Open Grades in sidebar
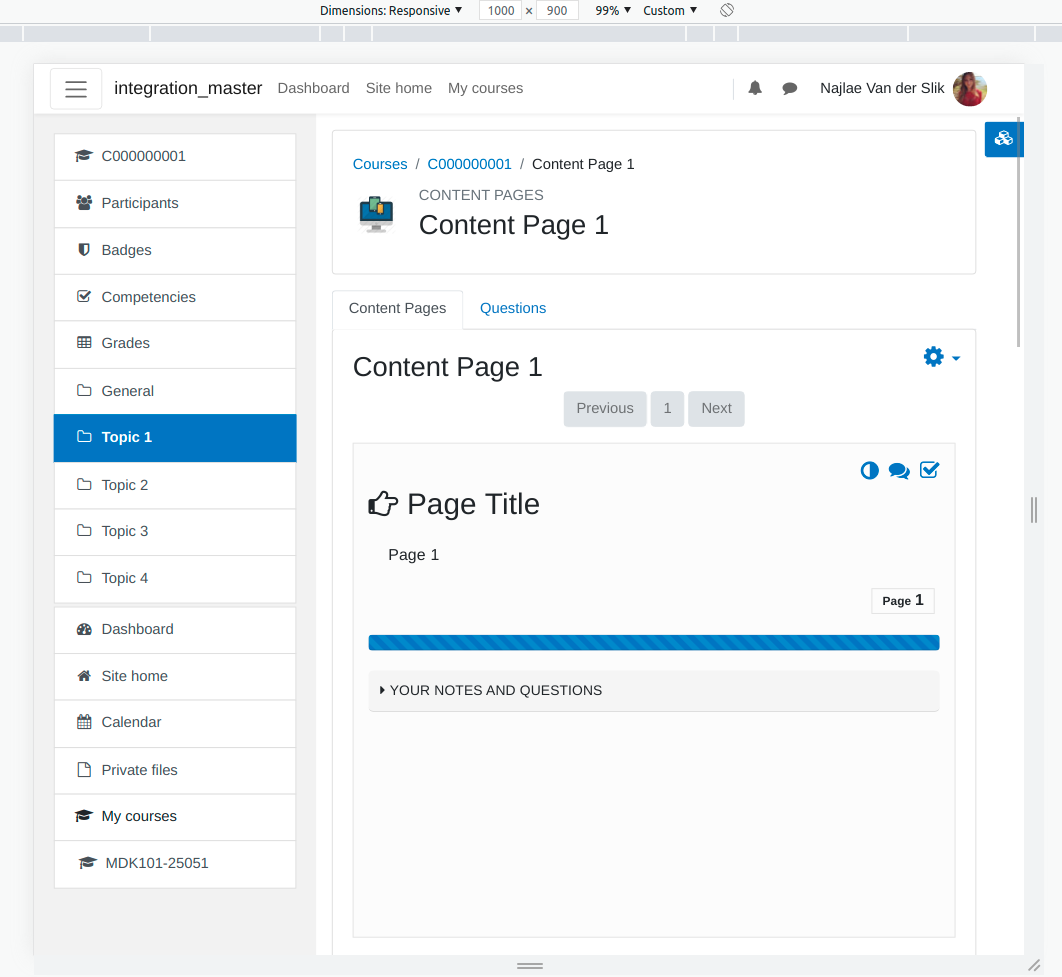 [175, 343]
